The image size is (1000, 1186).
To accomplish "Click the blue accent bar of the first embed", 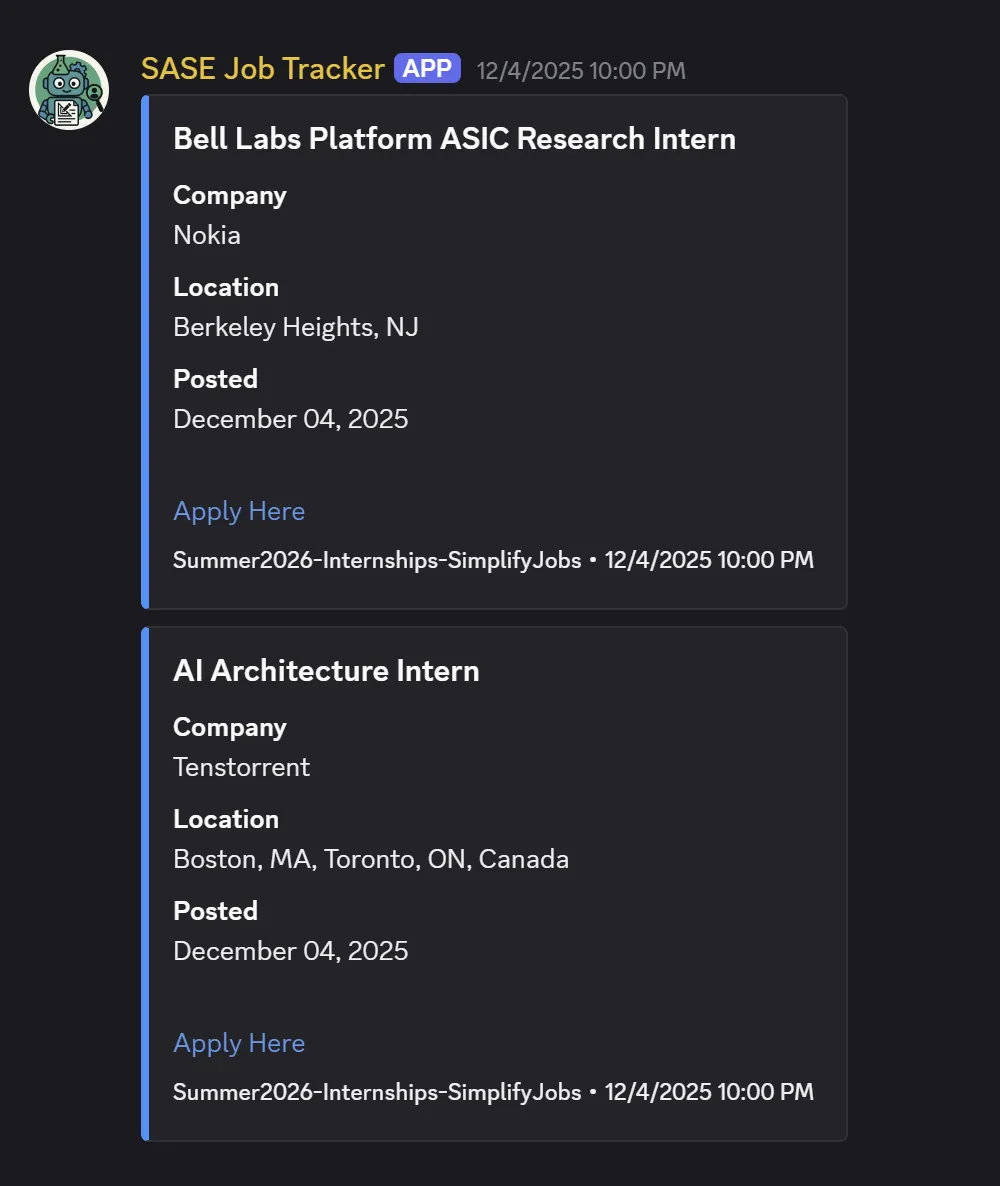I will [146, 350].
